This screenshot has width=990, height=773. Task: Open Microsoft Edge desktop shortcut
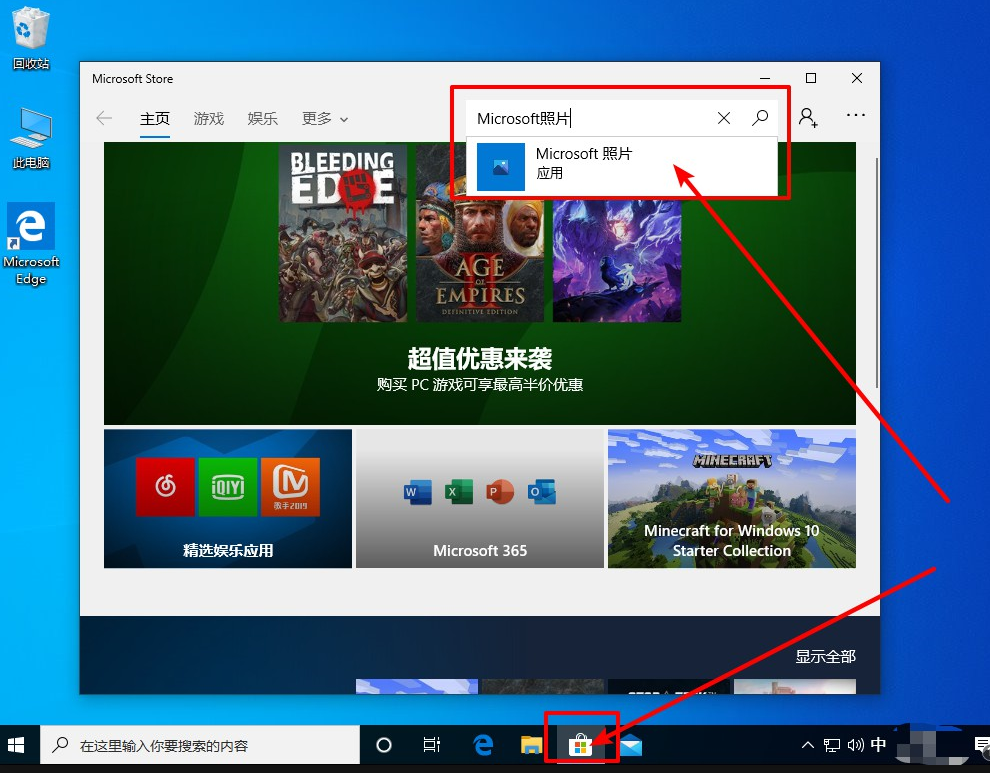(x=30, y=244)
